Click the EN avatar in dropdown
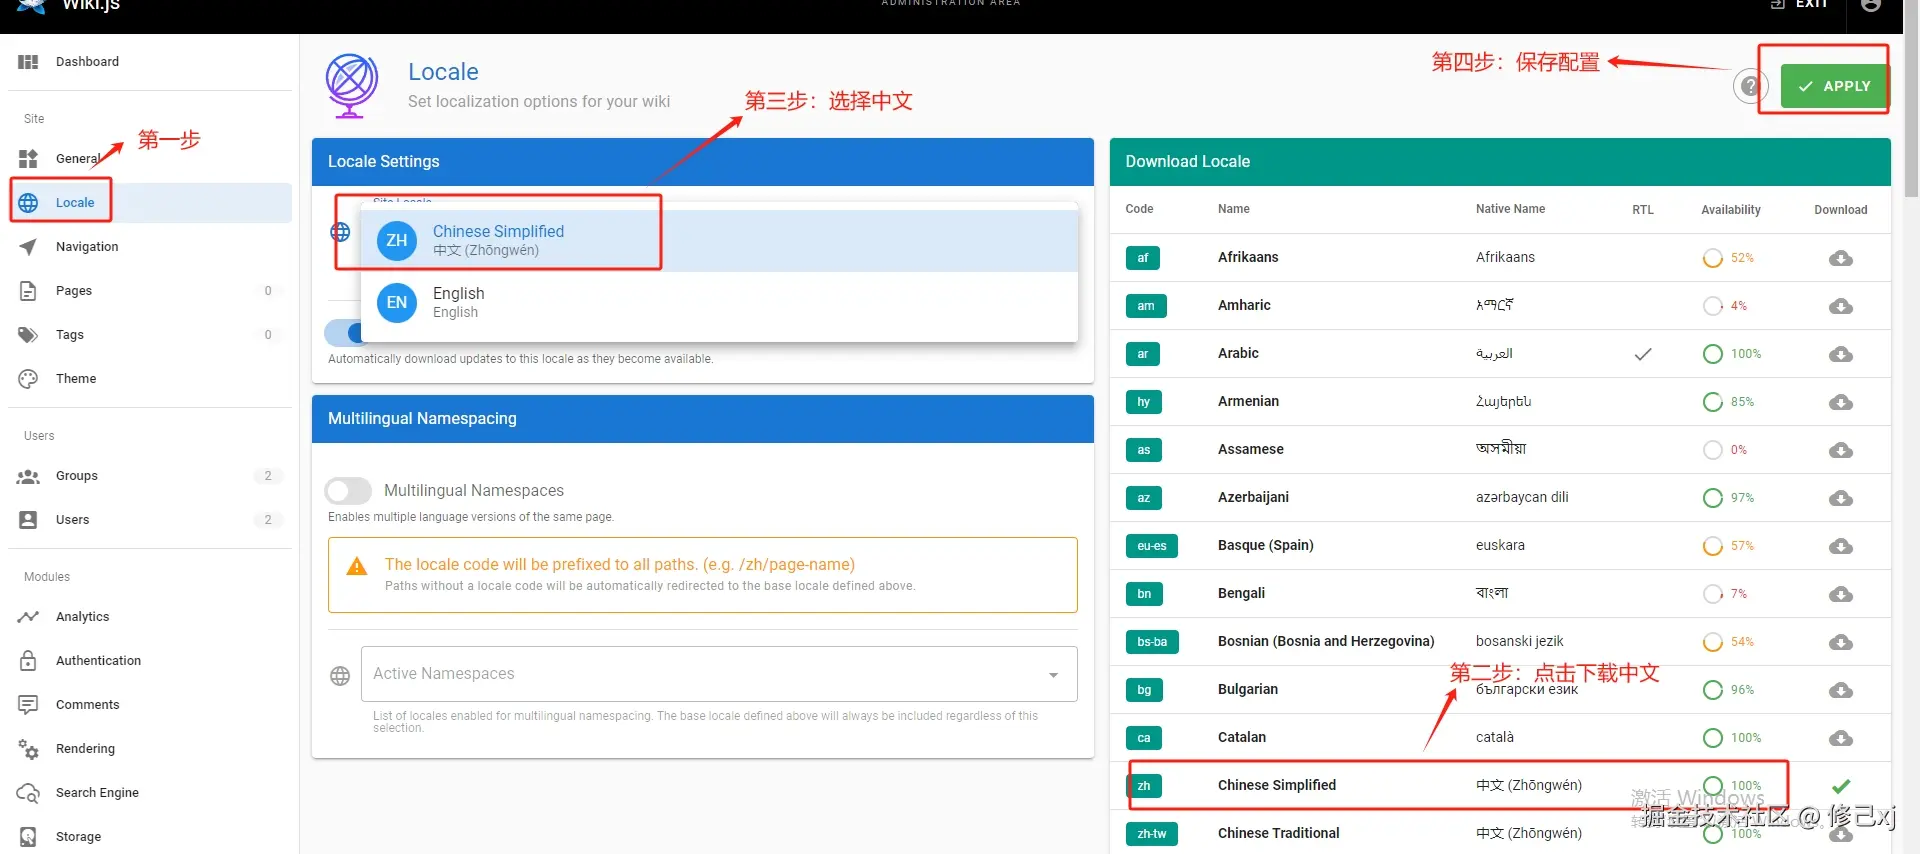The height and width of the screenshot is (854, 1920). point(397,302)
